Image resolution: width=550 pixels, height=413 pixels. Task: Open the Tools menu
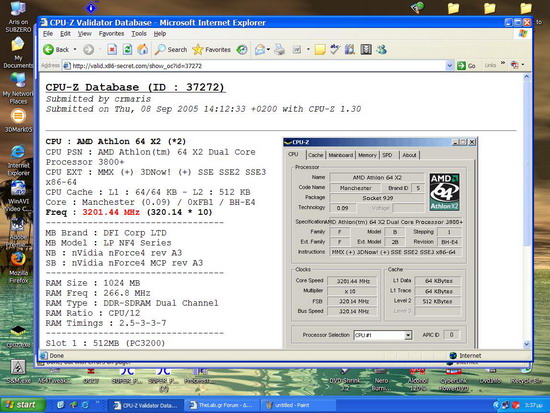click(139, 34)
